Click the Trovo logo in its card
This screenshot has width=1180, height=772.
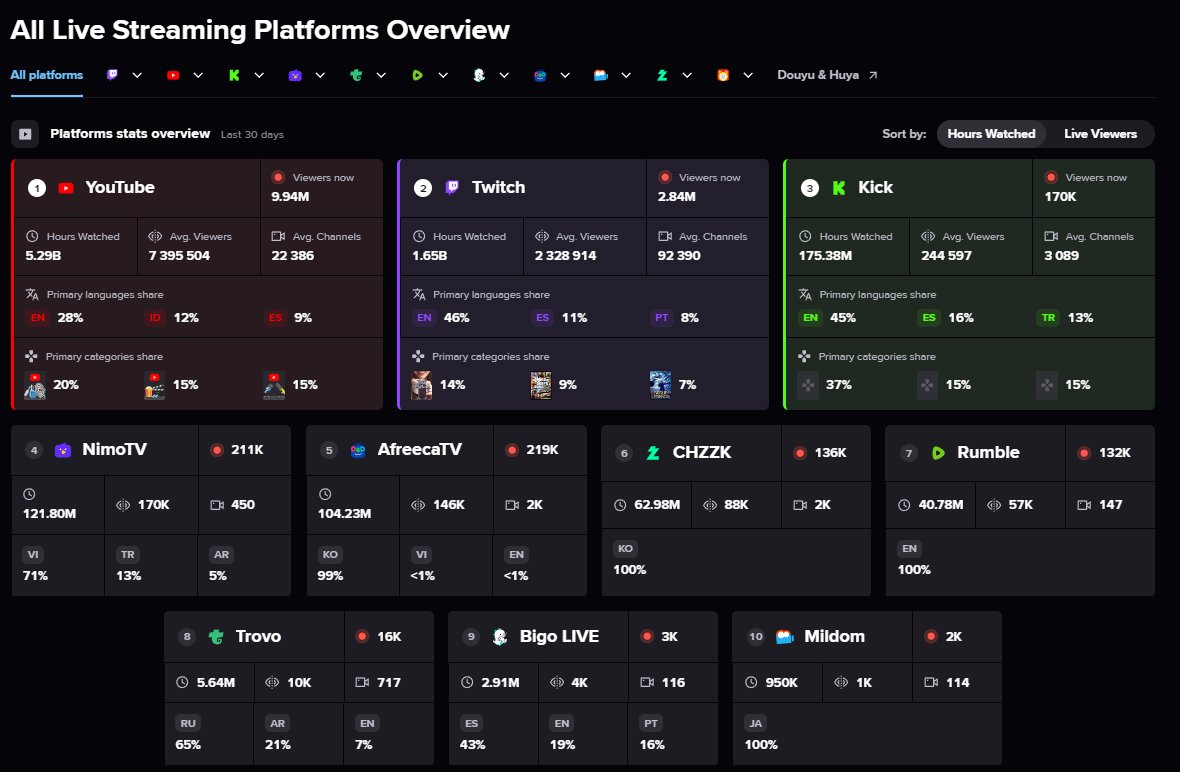click(216, 637)
